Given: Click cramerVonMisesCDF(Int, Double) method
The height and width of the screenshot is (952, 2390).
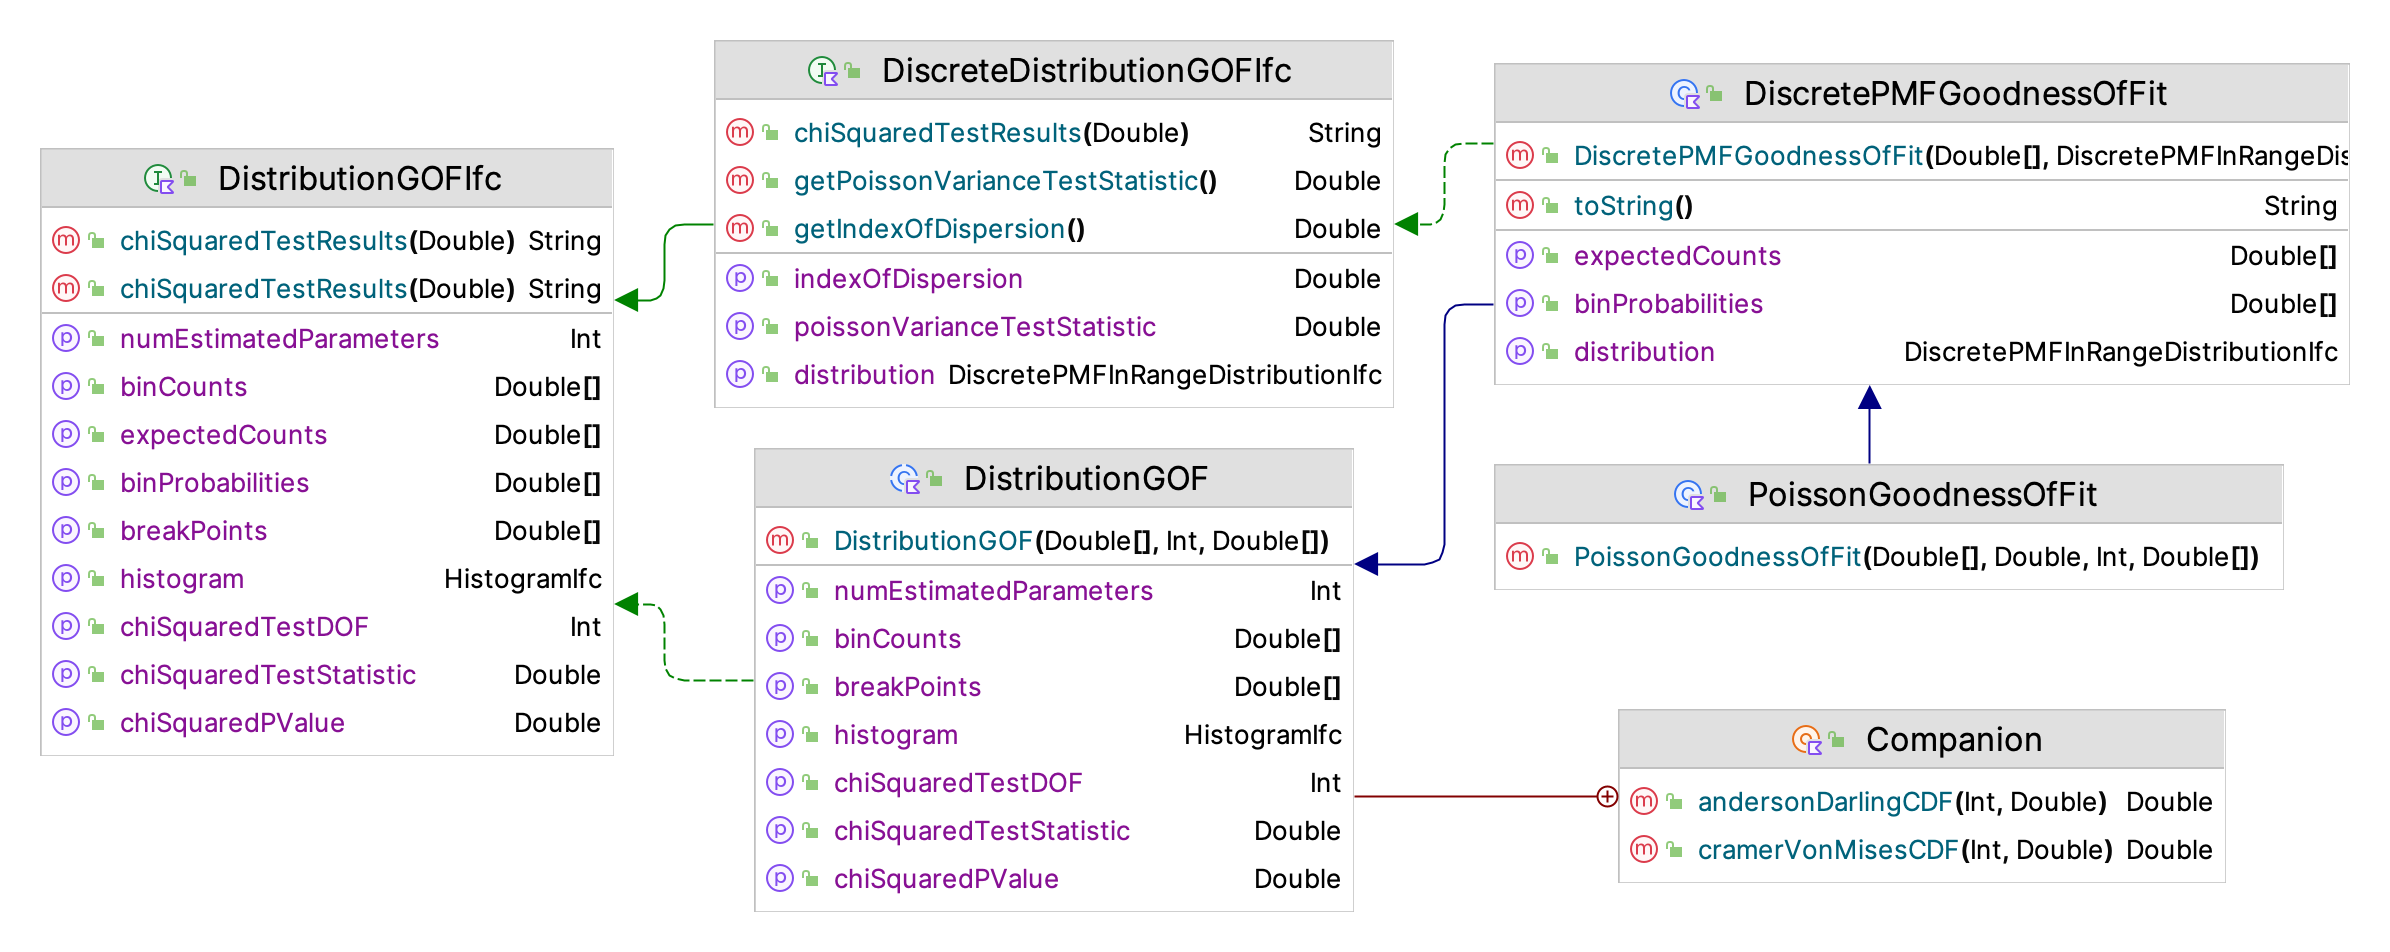Looking at the screenshot, I should click(x=1905, y=850).
